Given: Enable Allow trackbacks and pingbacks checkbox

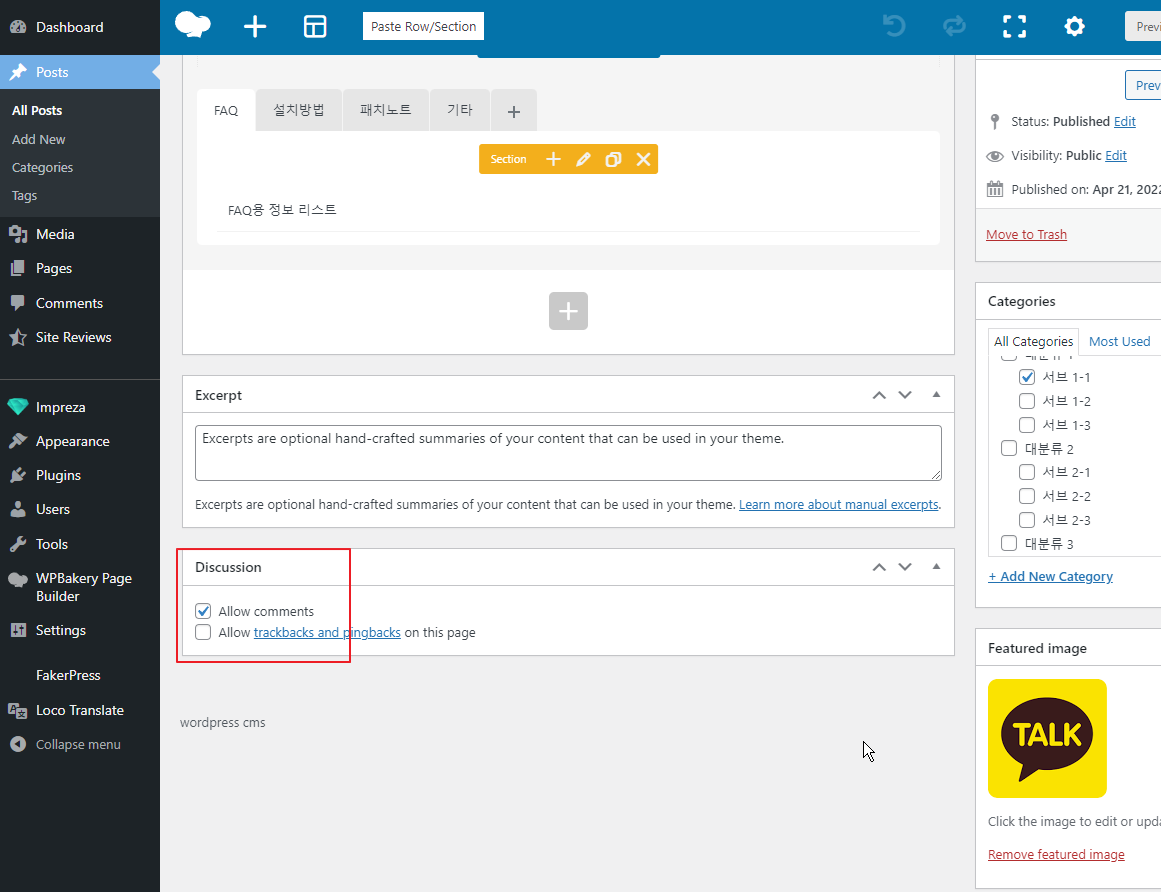Looking at the screenshot, I should [x=203, y=632].
